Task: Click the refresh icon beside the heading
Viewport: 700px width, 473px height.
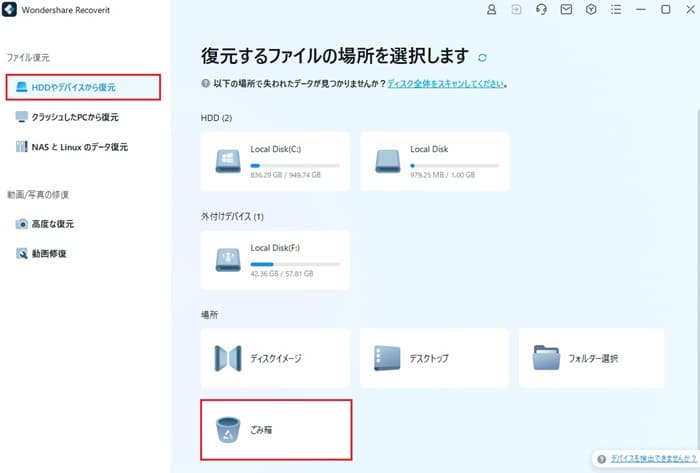Action: pos(482,58)
